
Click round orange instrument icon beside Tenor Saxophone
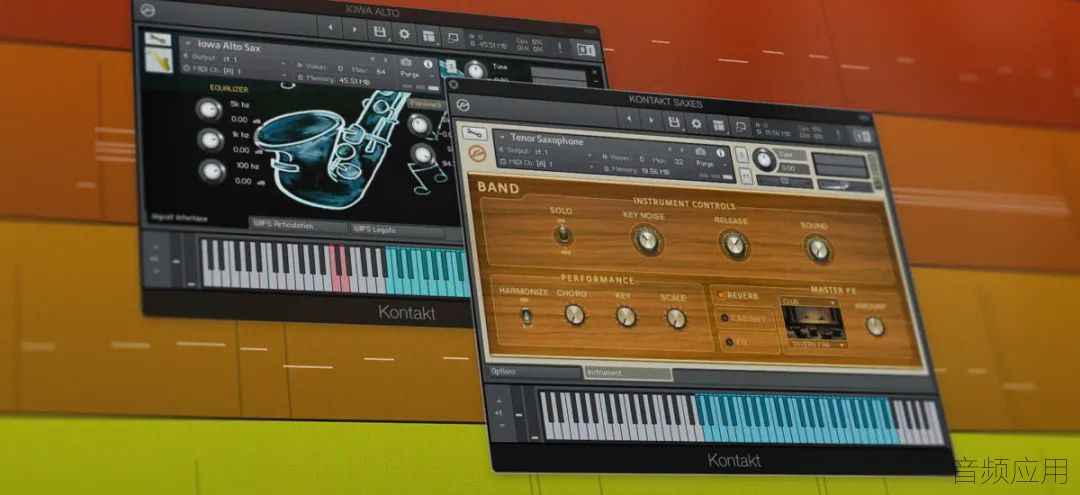477,154
